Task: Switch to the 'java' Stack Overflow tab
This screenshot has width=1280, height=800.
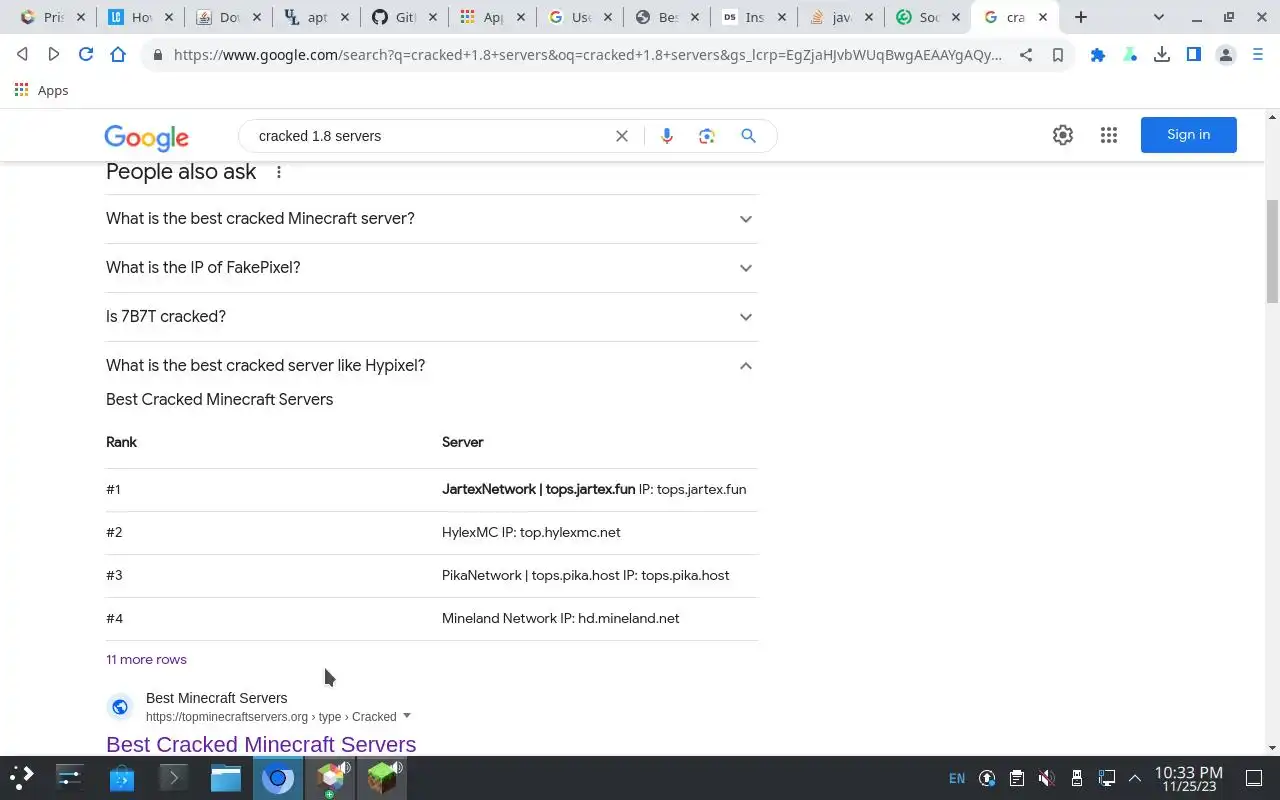Action: [x=843, y=17]
